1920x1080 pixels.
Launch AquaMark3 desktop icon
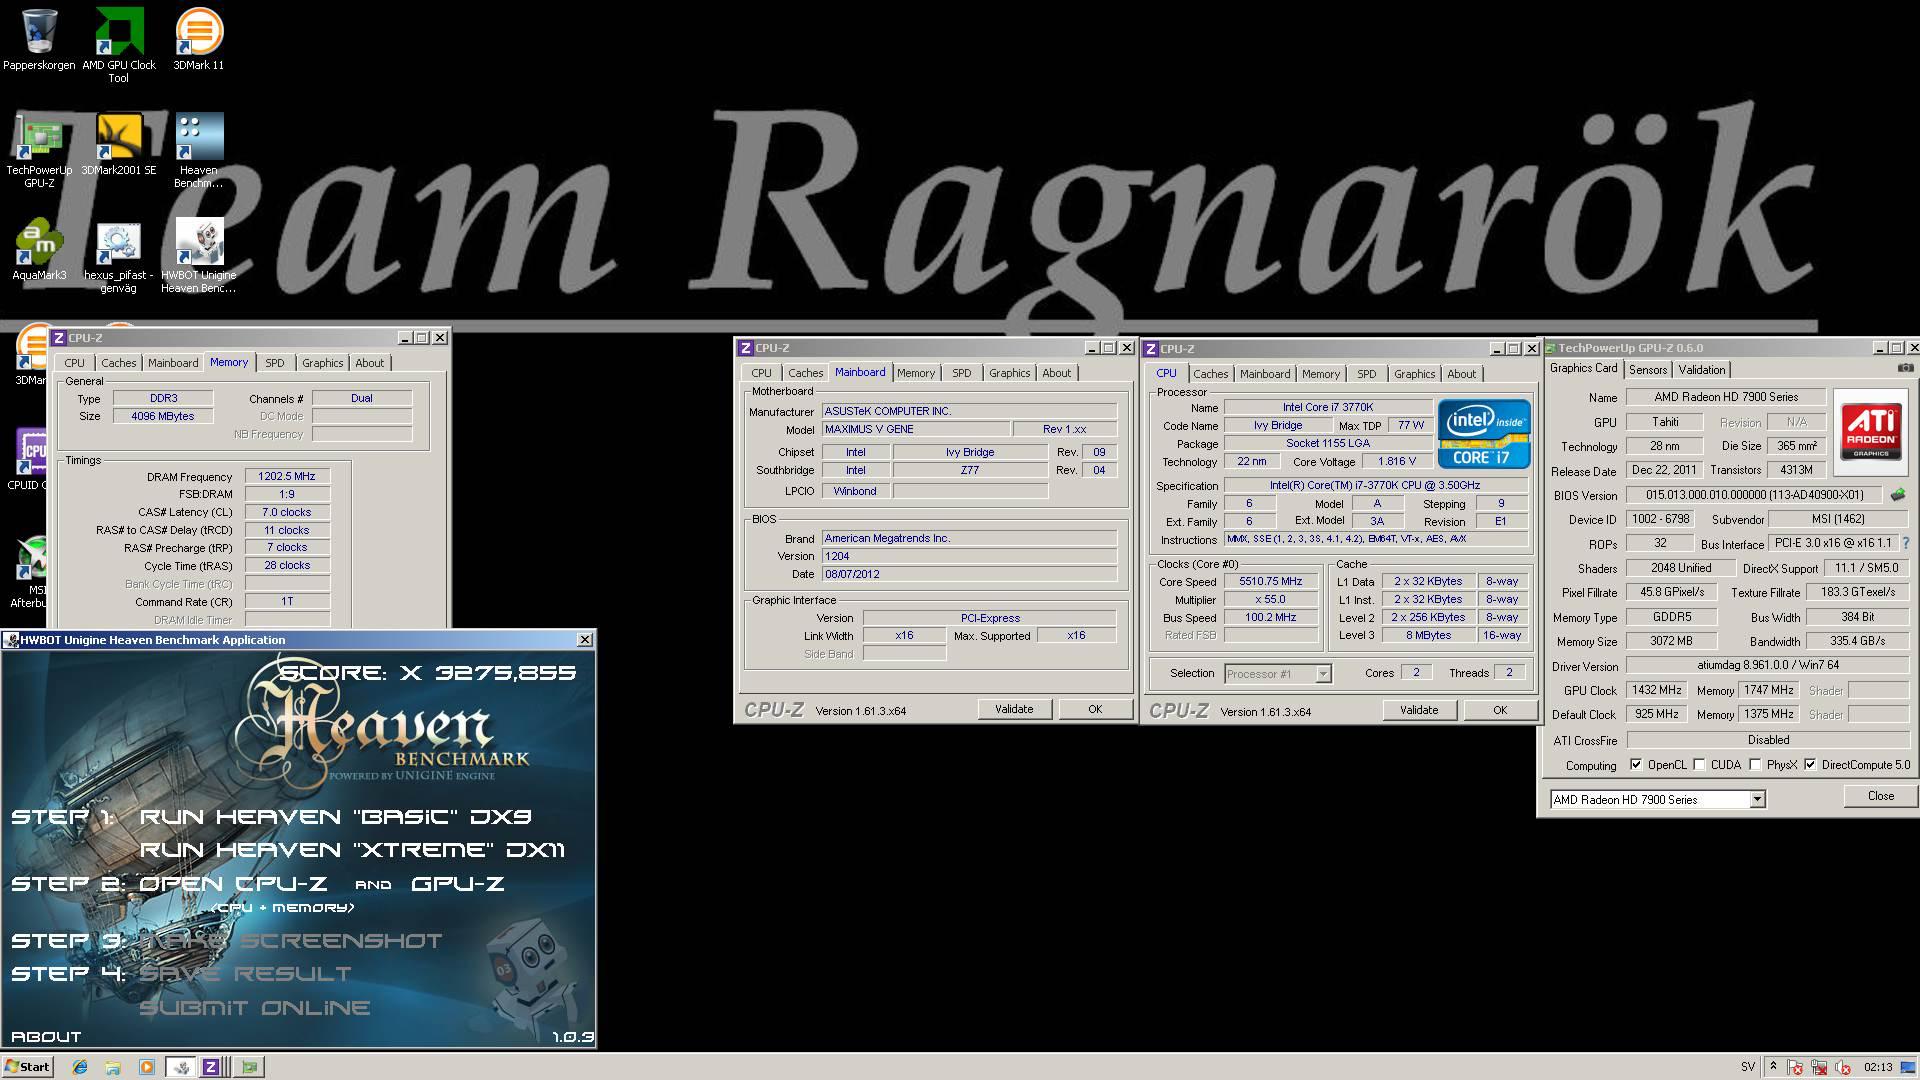click(x=39, y=250)
